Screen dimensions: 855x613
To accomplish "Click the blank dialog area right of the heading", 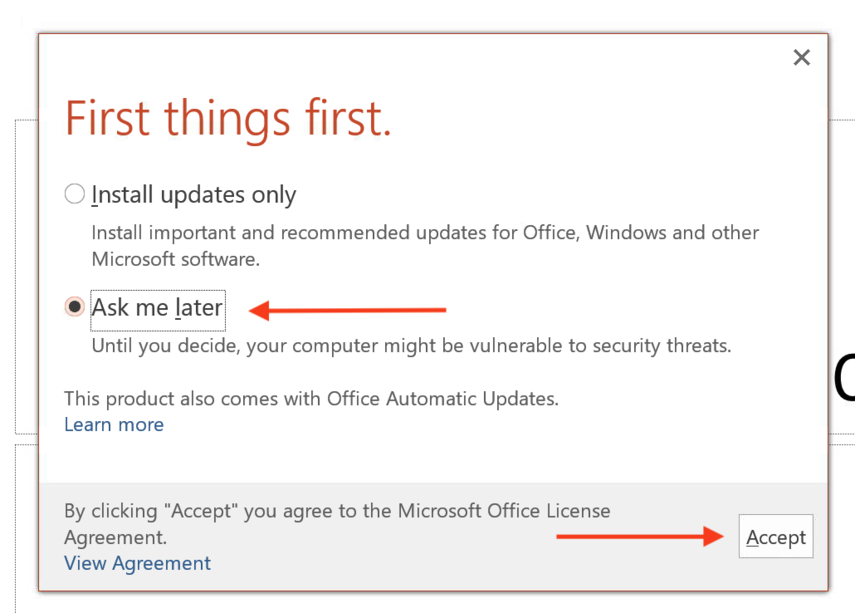I will point(600,120).
